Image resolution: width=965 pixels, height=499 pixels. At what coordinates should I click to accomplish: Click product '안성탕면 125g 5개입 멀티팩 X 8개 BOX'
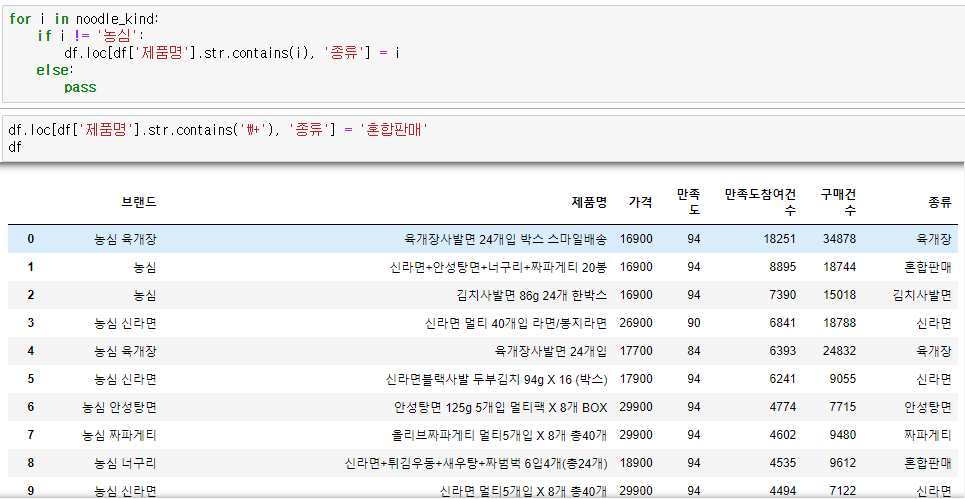[x=500, y=407]
